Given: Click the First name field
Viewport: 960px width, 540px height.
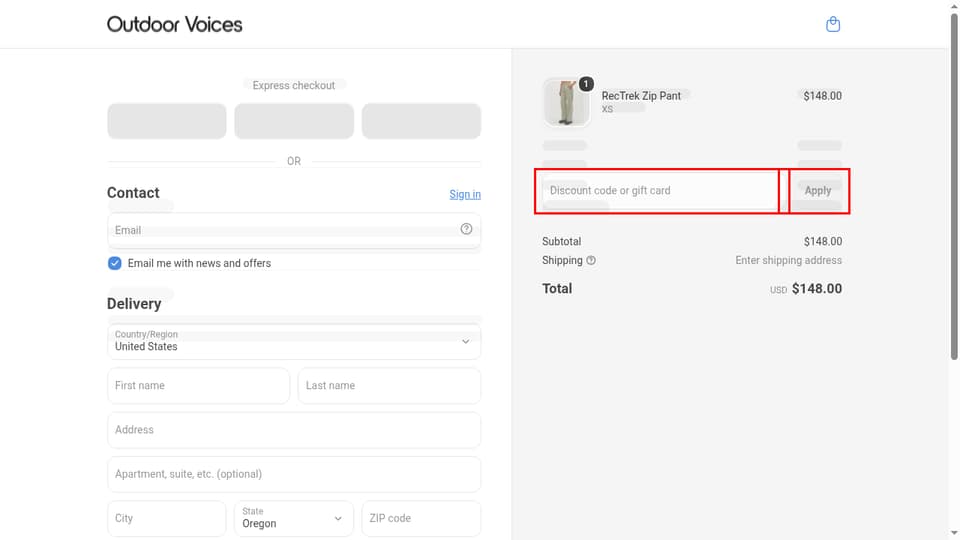Looking at the screenshot, I should (198, 386).
